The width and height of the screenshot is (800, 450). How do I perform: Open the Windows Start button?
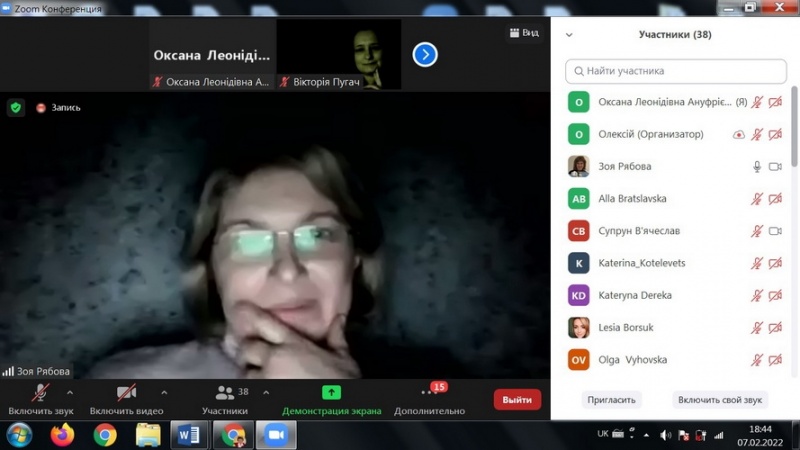point(19,435)
